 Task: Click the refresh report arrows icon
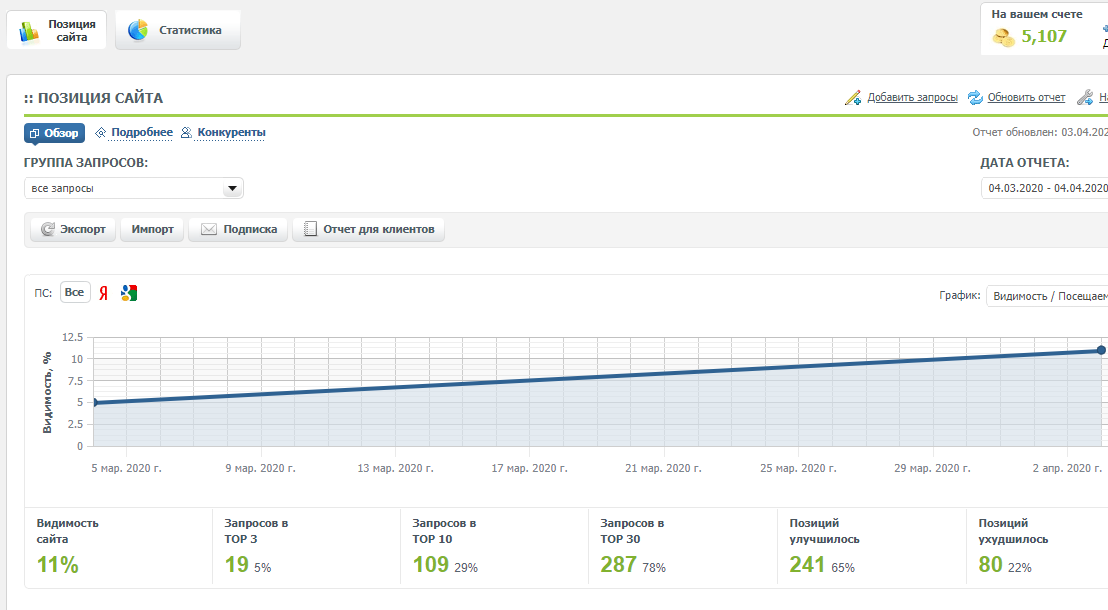point(975,98)
